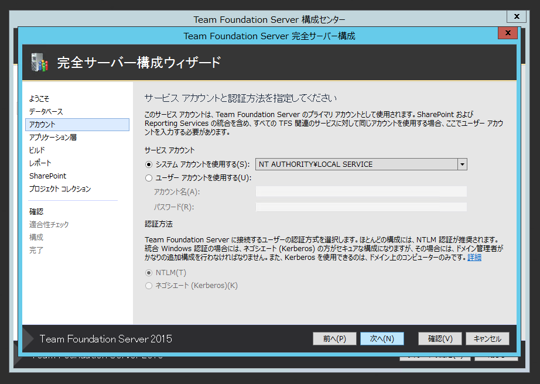Click the 適合性チェック step label

49,225
